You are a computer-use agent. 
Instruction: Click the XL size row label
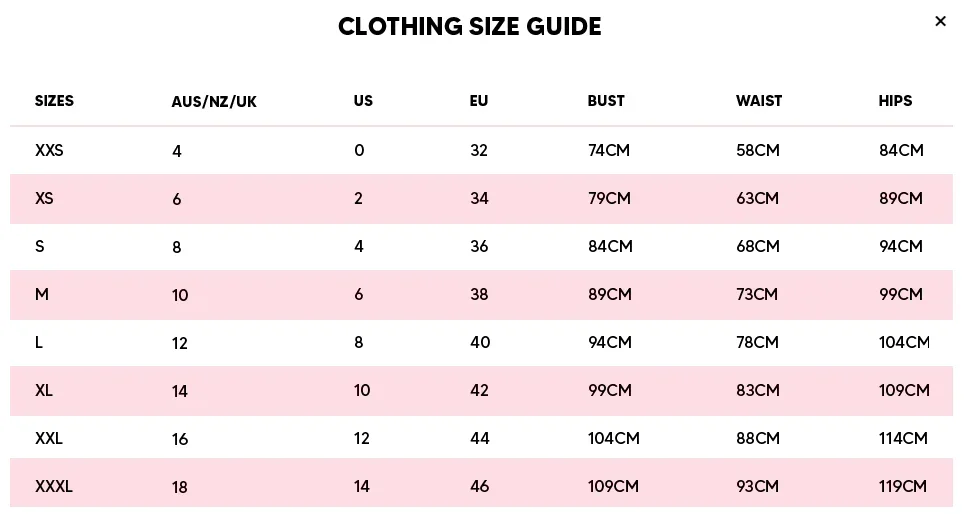tap(44, 390)
